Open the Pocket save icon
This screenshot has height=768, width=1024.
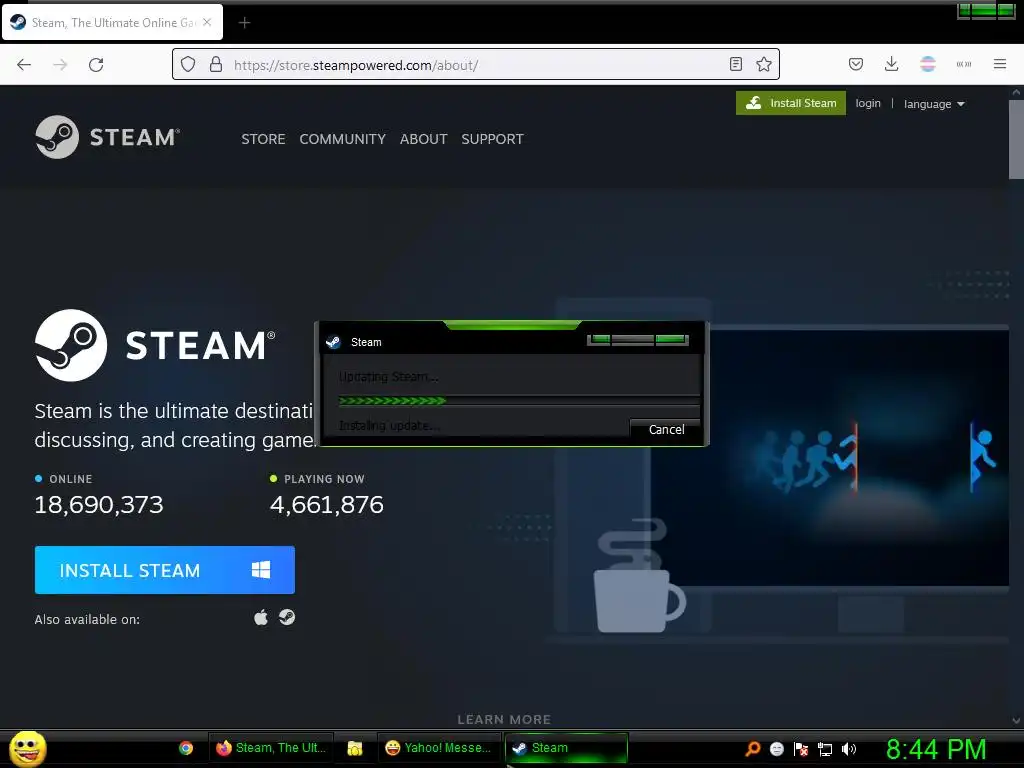click(856, 64)
